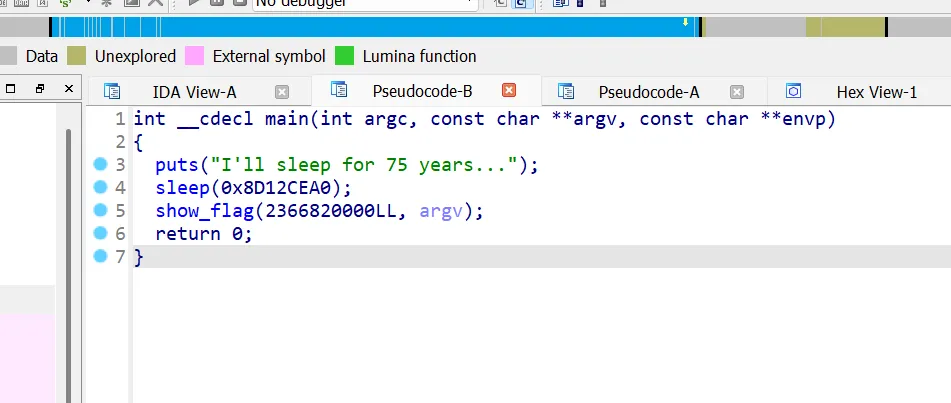Close the left side panel
The image size is (951, 403).
[x=69, y=89]
